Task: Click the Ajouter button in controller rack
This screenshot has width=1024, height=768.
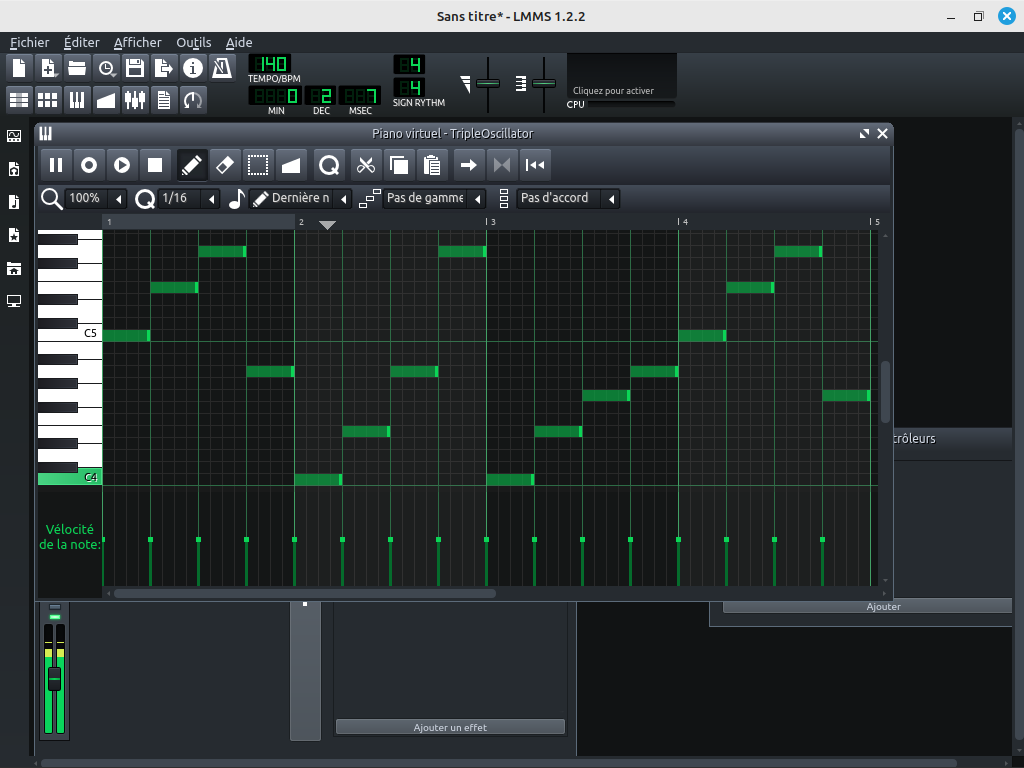Action: click(x=867, y=607)
